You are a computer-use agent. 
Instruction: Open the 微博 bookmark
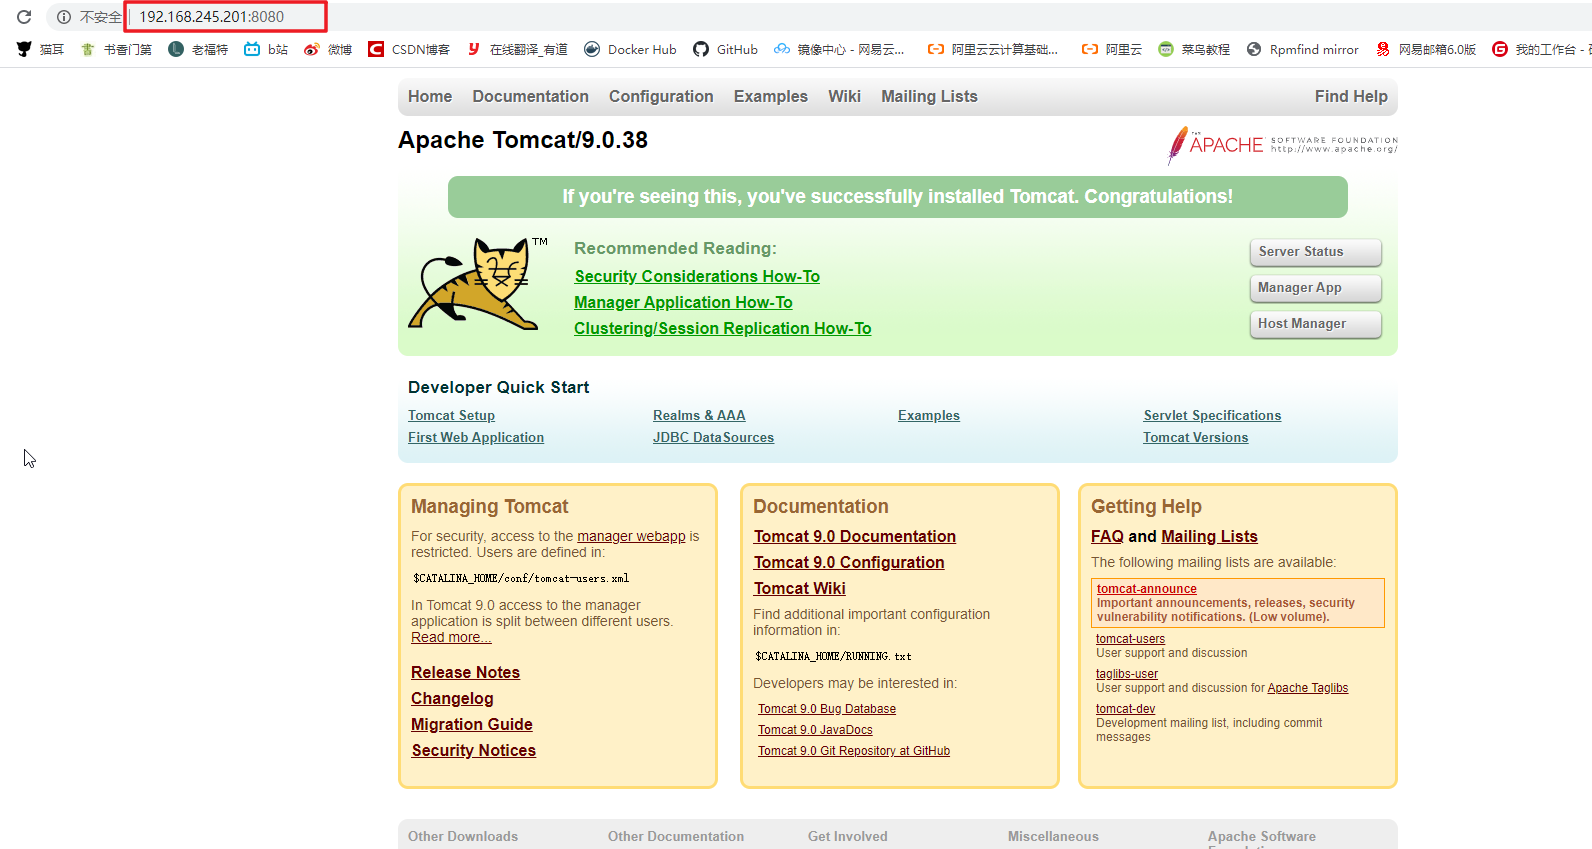click(x=328, y=49)
